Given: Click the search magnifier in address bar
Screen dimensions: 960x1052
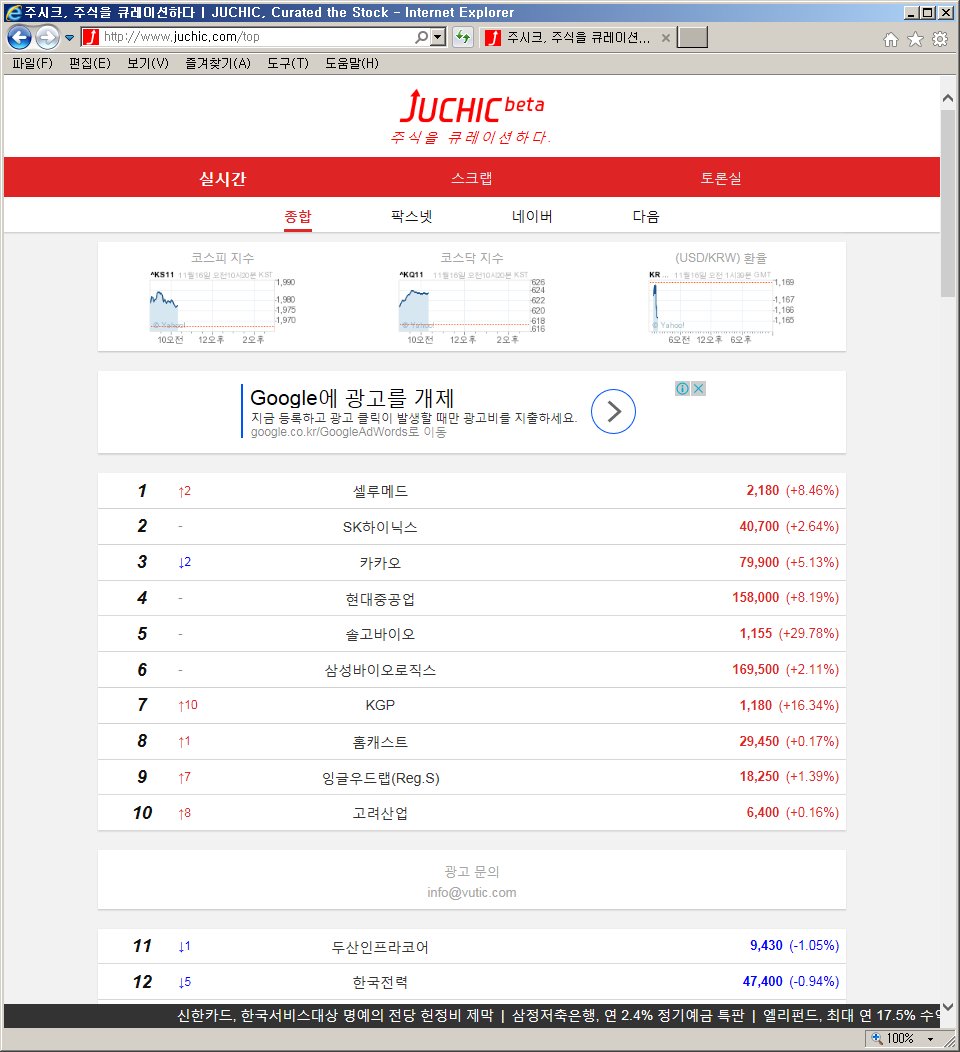Looking at the screenshot, I should (x=421, y=38).
